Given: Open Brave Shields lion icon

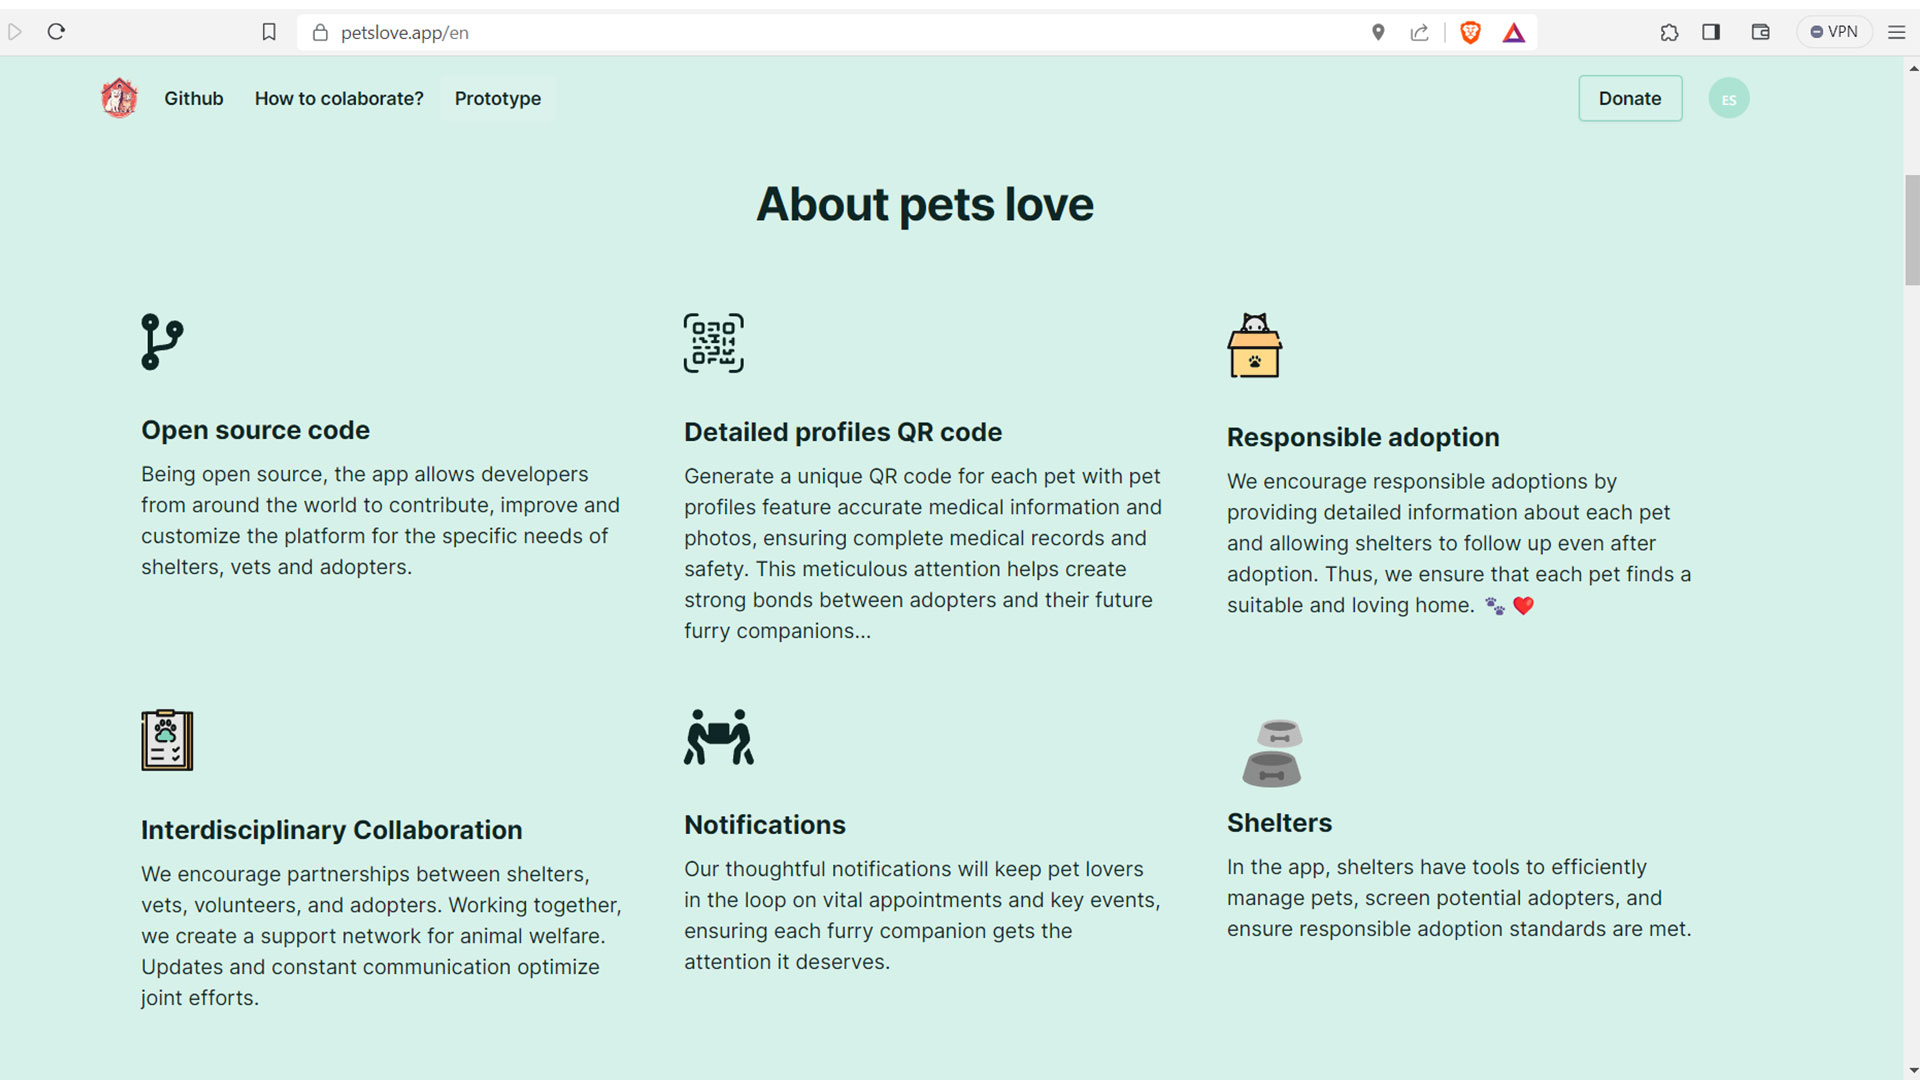Looking at the screenshot, I should 1470,33.
